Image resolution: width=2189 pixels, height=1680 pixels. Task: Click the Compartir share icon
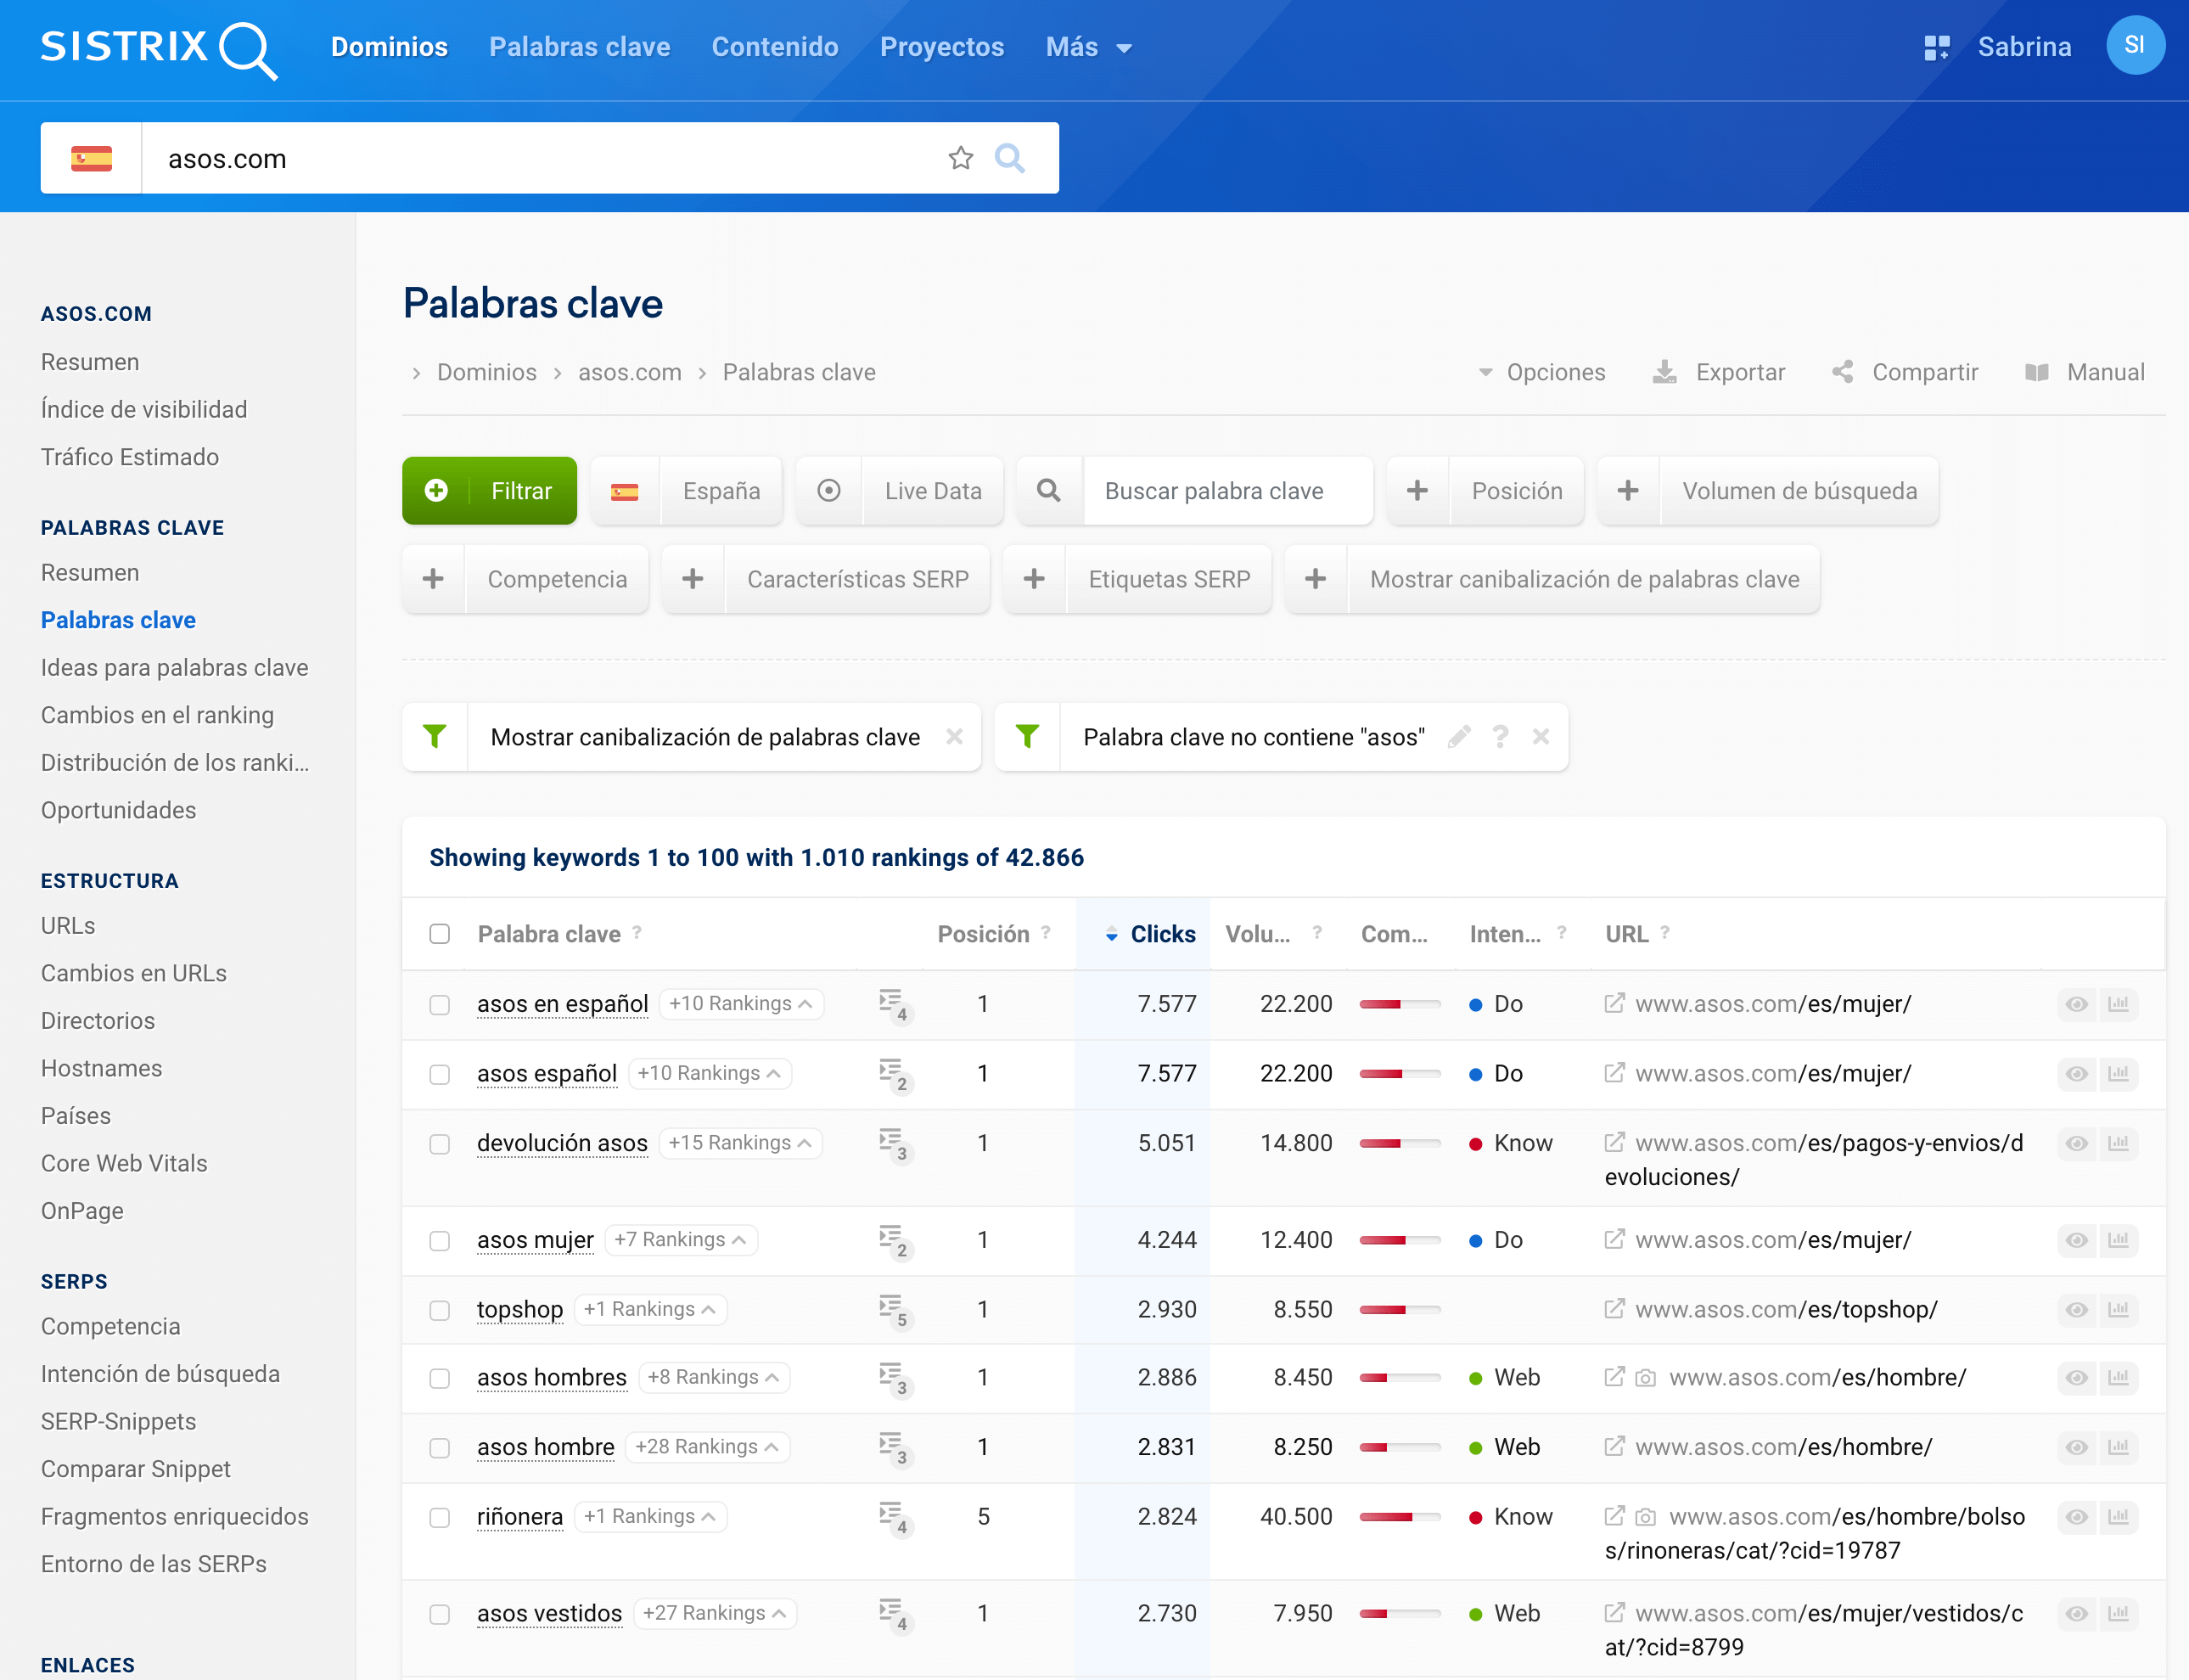tap(1842, 372)
